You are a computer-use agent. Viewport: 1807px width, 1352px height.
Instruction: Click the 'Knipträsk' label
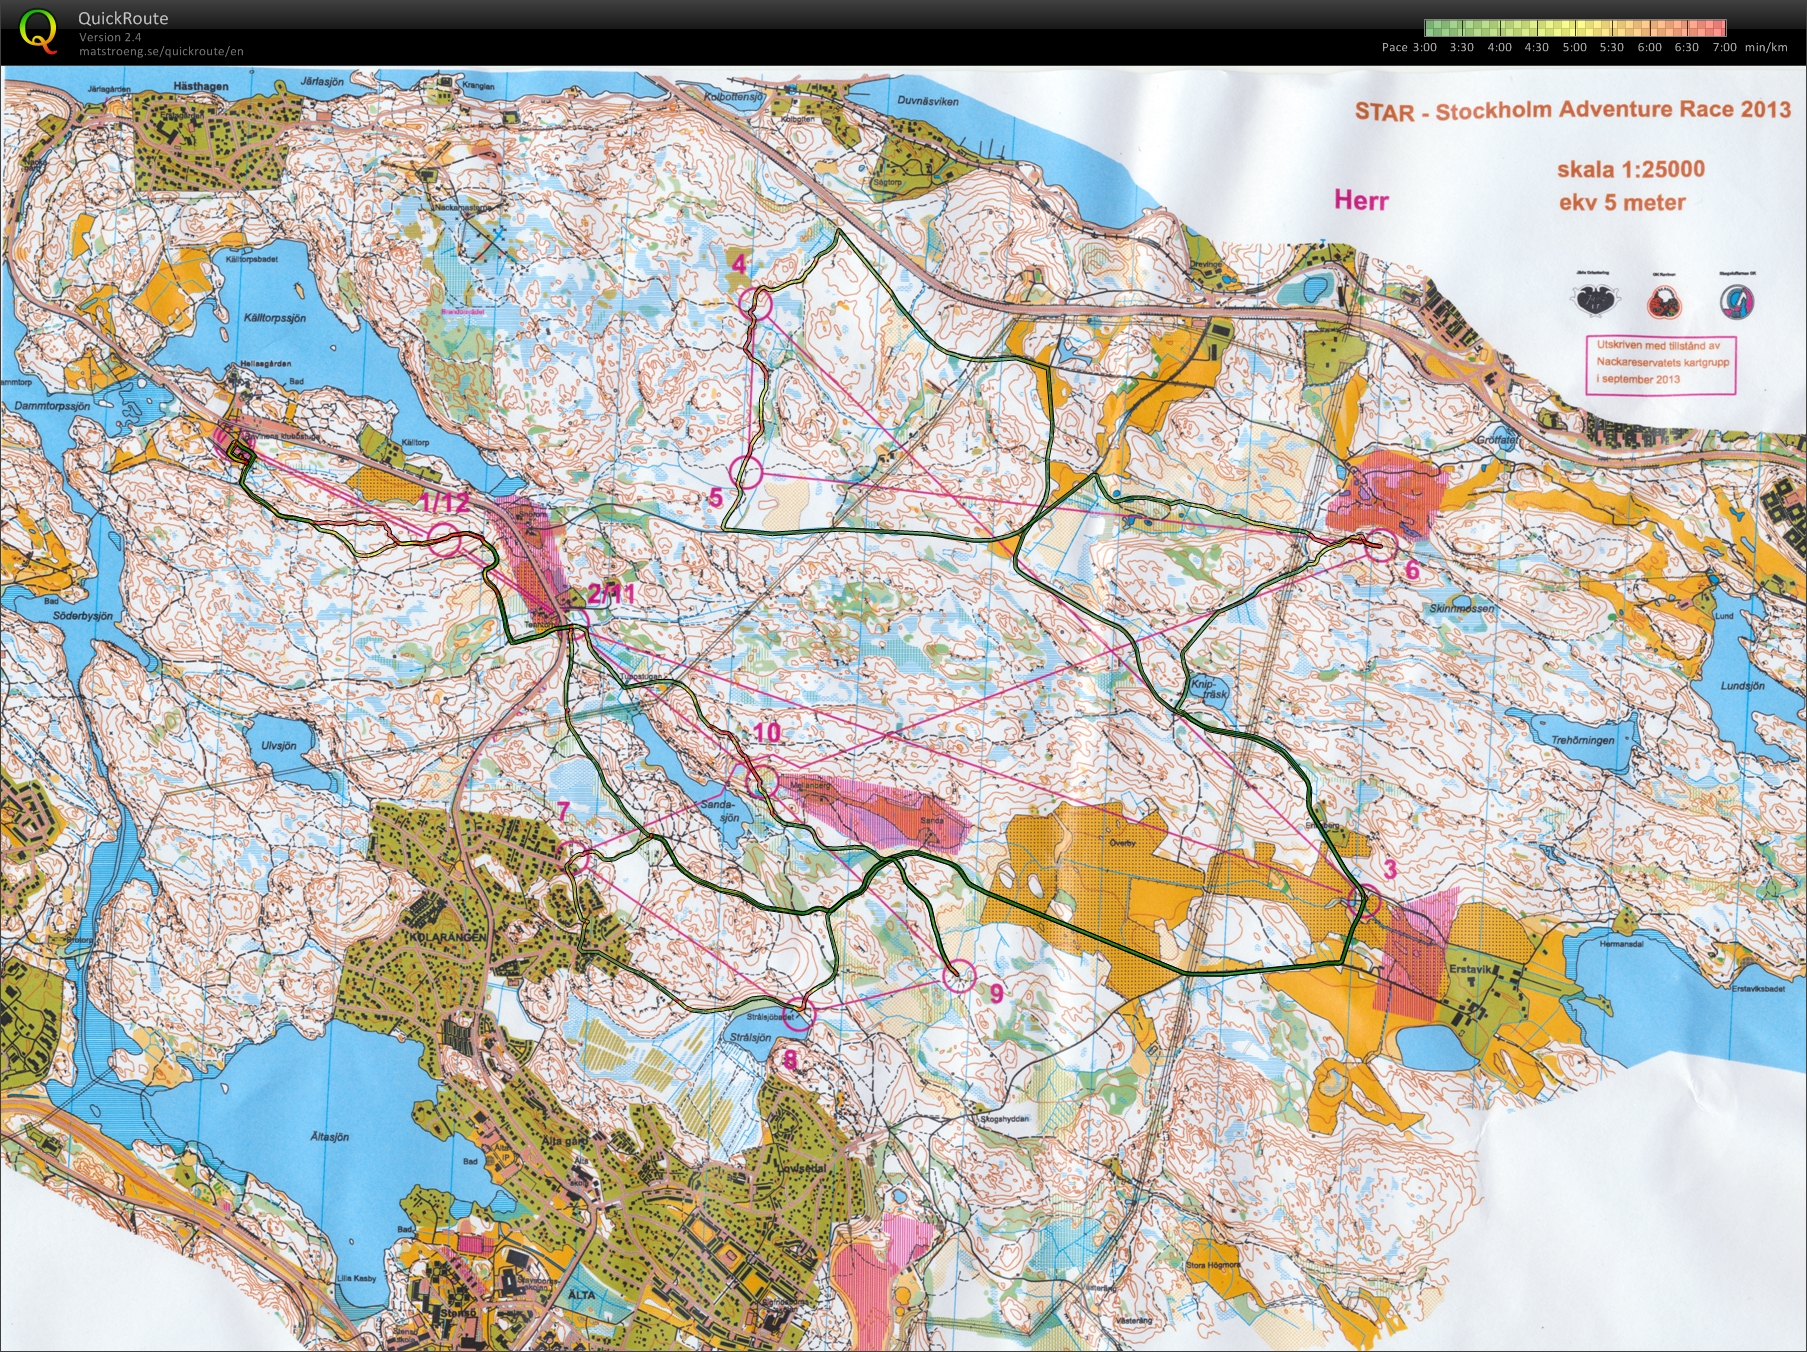pos(1208,689)
